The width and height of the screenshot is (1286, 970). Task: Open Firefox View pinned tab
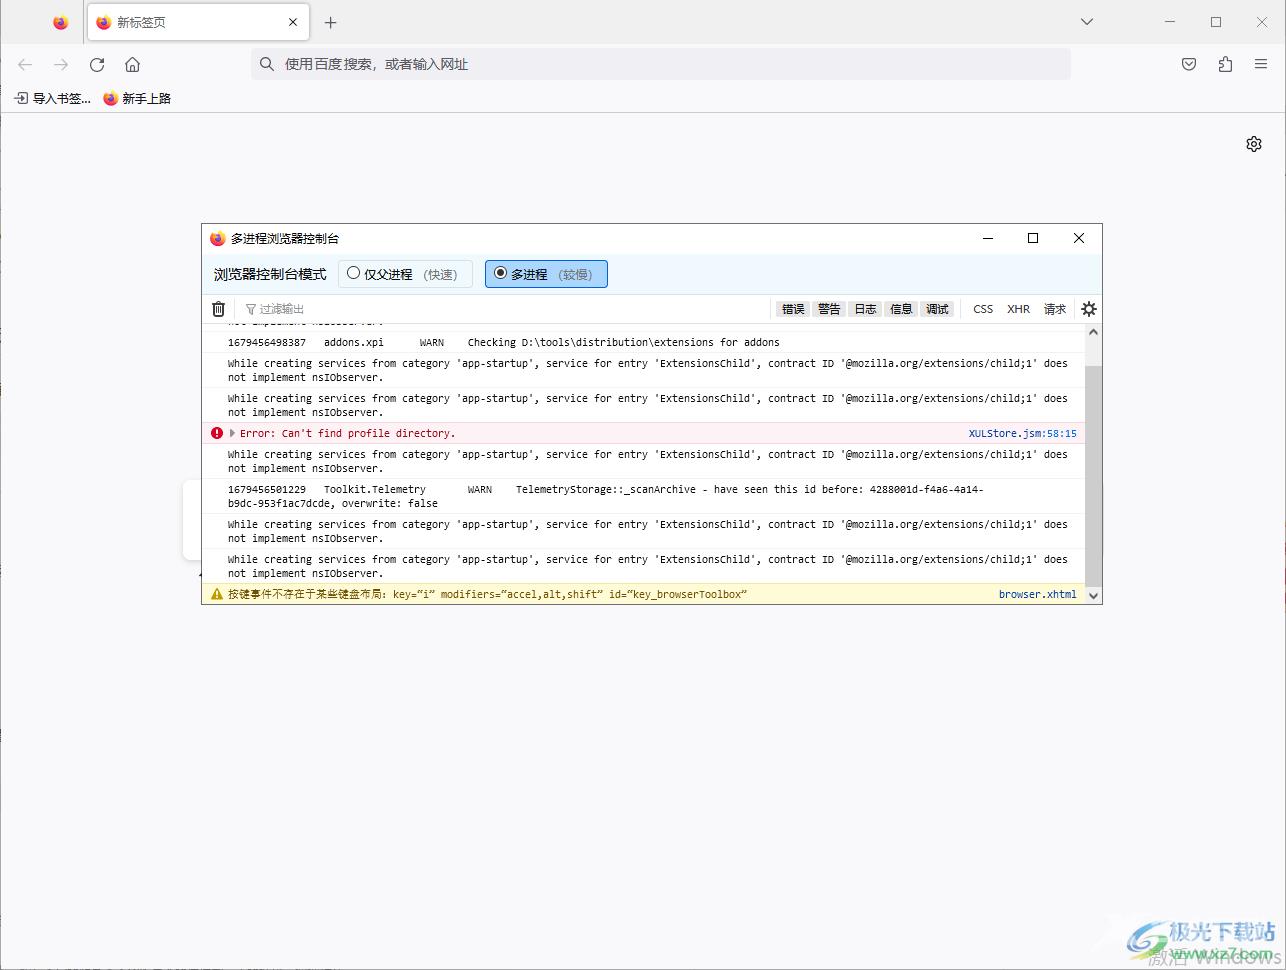61,22
